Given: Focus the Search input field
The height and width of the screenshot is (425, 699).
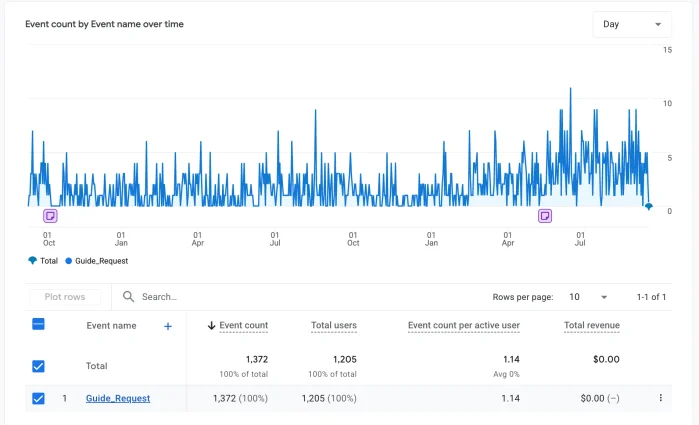Looking at the screenshot, I should tap(159, 297).
